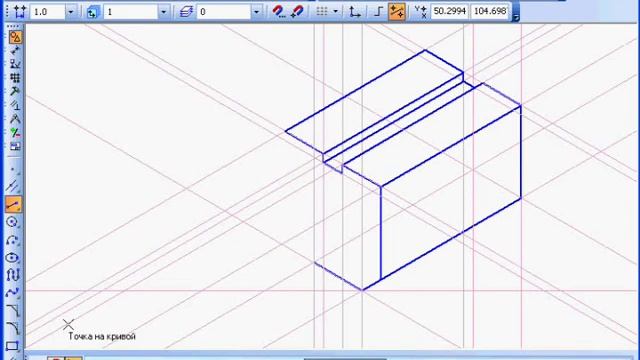This screenshot has height=360, width=640.
Task: Expand the layer dropdown showing 0
Action: [257, 12]
